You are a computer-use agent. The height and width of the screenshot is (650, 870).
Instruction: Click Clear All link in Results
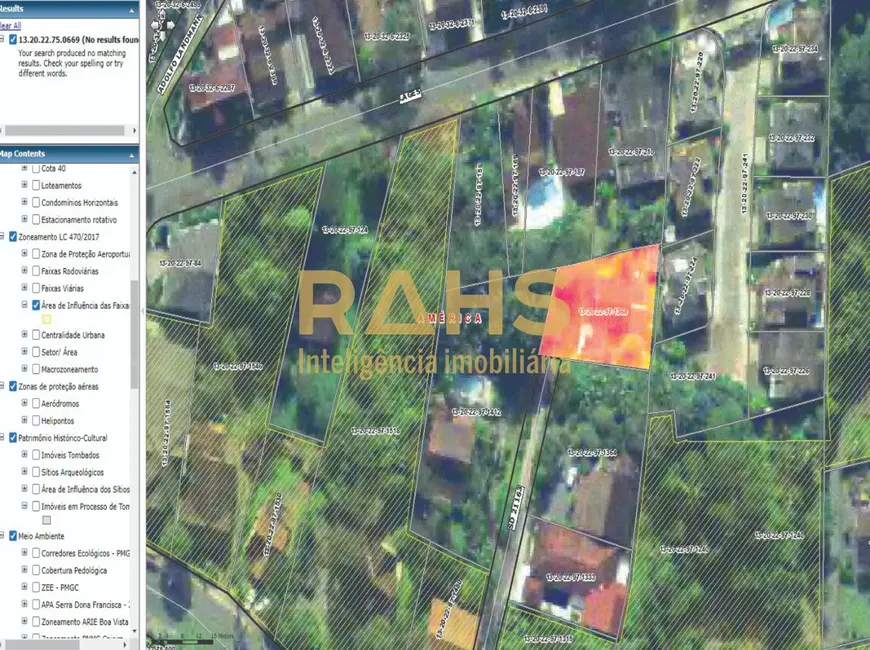pyautogui.click(x=9, y=25)
